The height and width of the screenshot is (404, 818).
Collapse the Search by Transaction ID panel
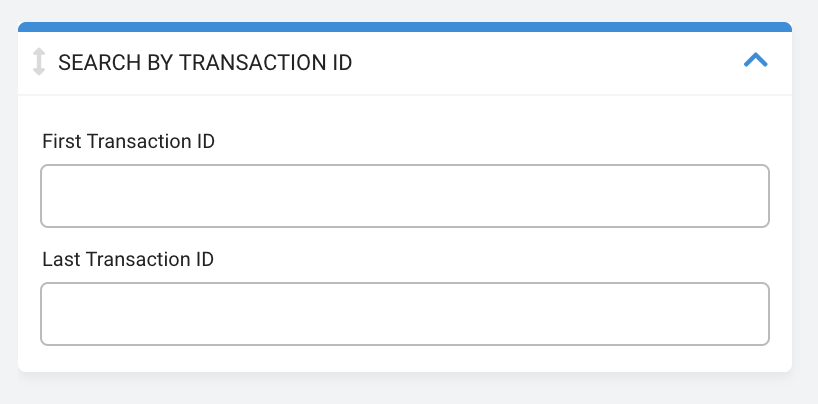pos(755,61)
